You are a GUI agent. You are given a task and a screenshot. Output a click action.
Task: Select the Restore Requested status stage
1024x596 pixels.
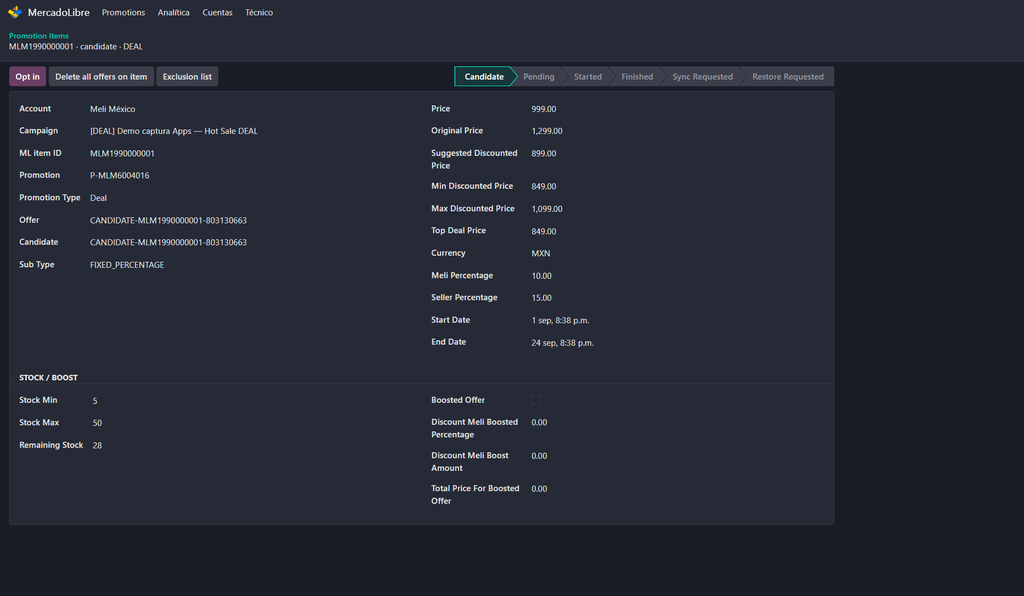pos(788,76)
